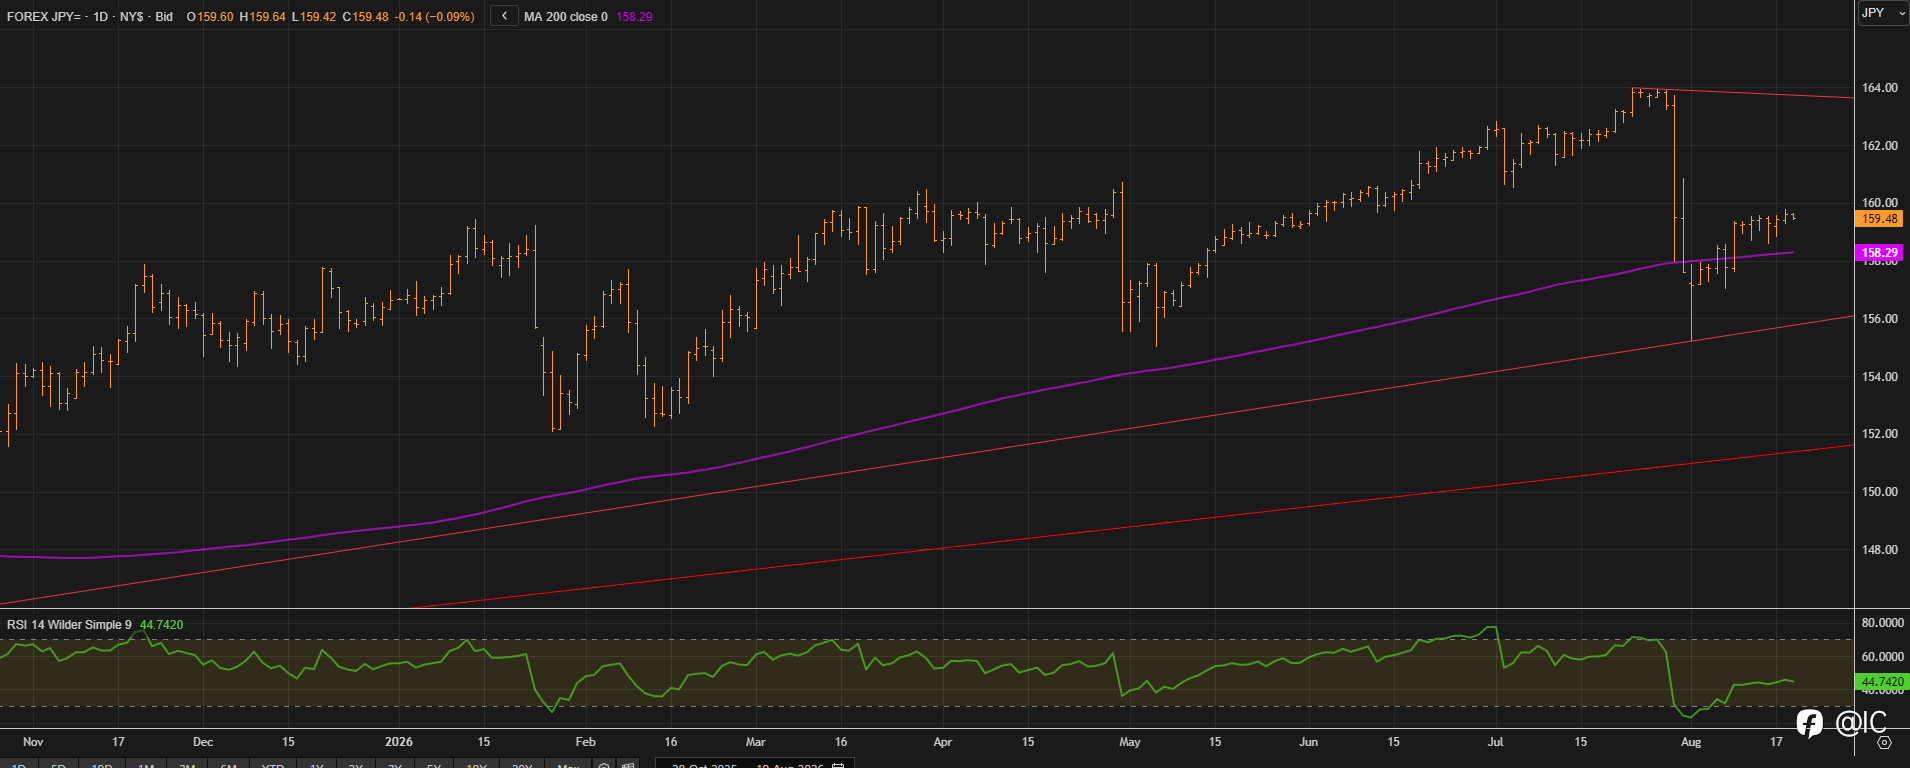The width and height of the screenshot is (1910, 768).
Task: Click the layout icon next to the clock icon
Action: [628, 765]
